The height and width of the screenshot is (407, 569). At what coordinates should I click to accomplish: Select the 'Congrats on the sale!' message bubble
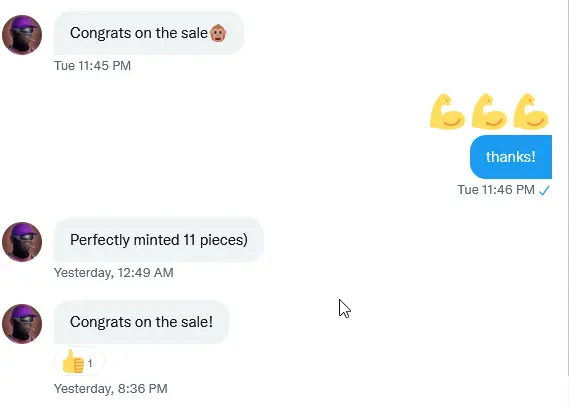(x=142, y=322)
